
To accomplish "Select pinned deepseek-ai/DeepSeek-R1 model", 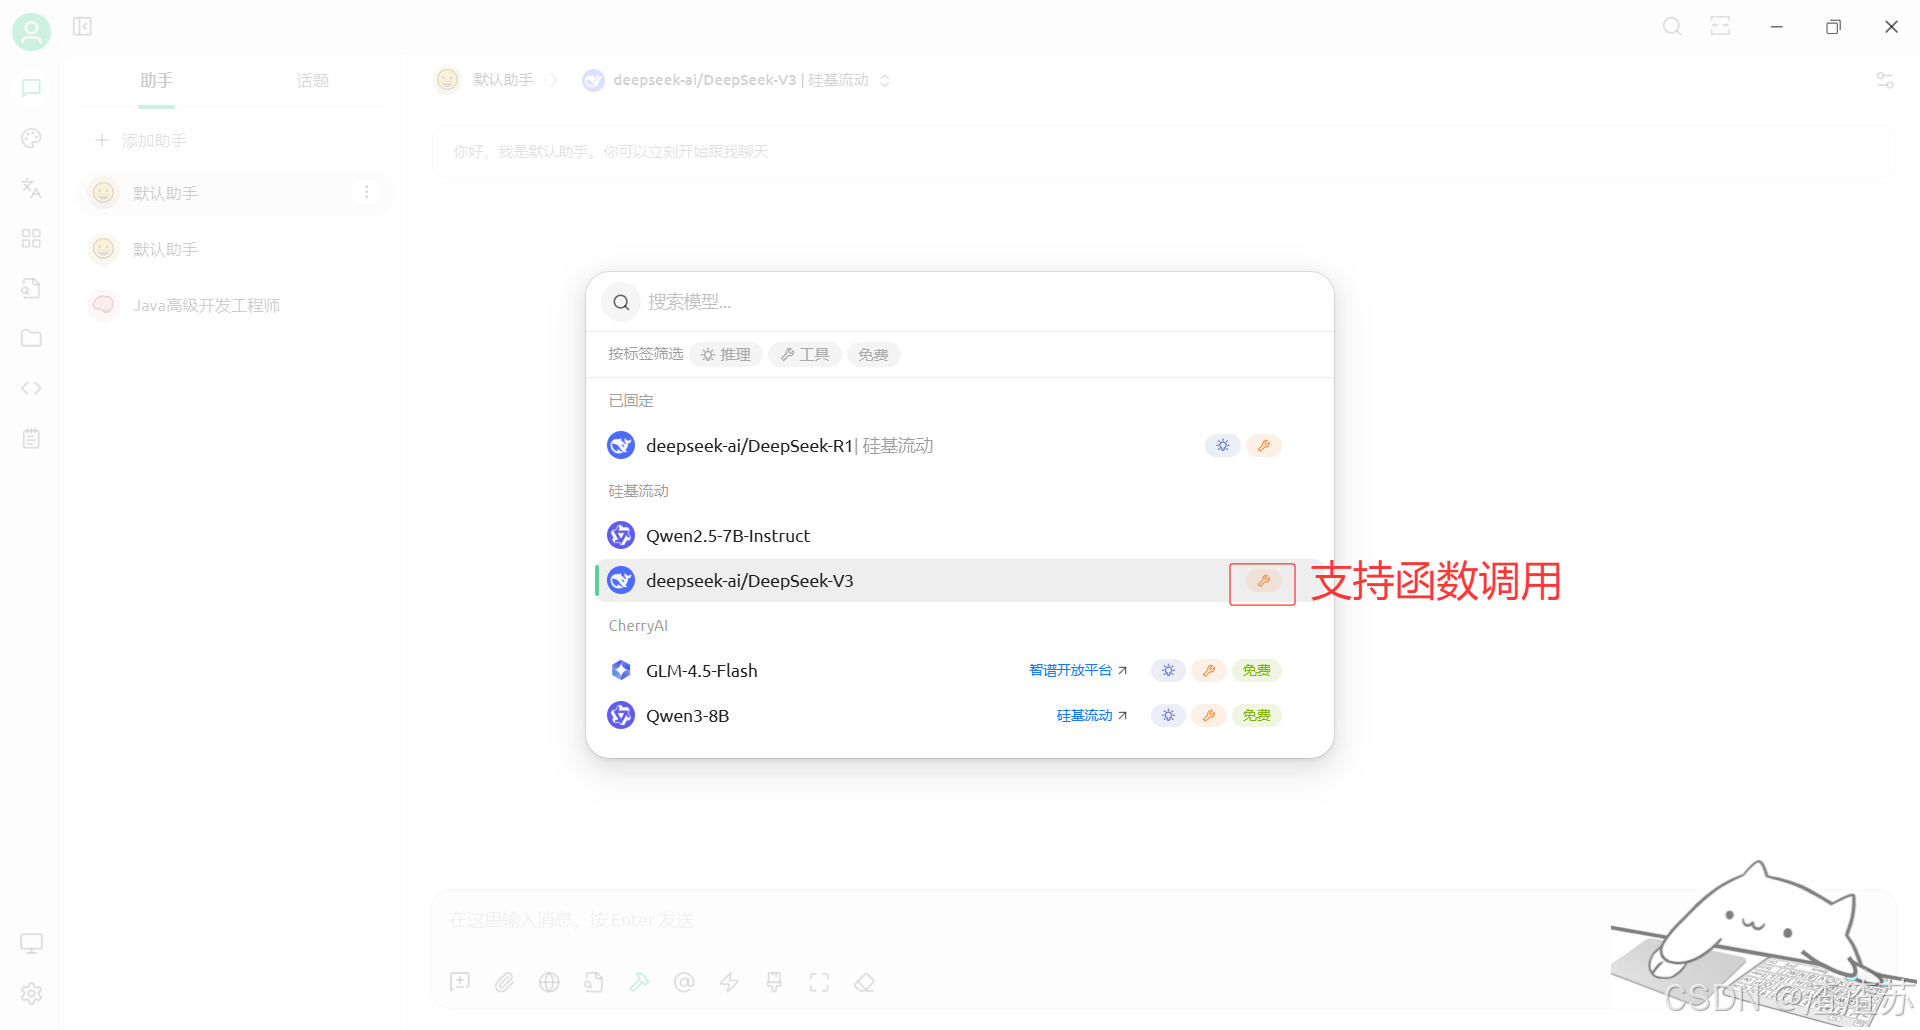I will click(959, 445).
